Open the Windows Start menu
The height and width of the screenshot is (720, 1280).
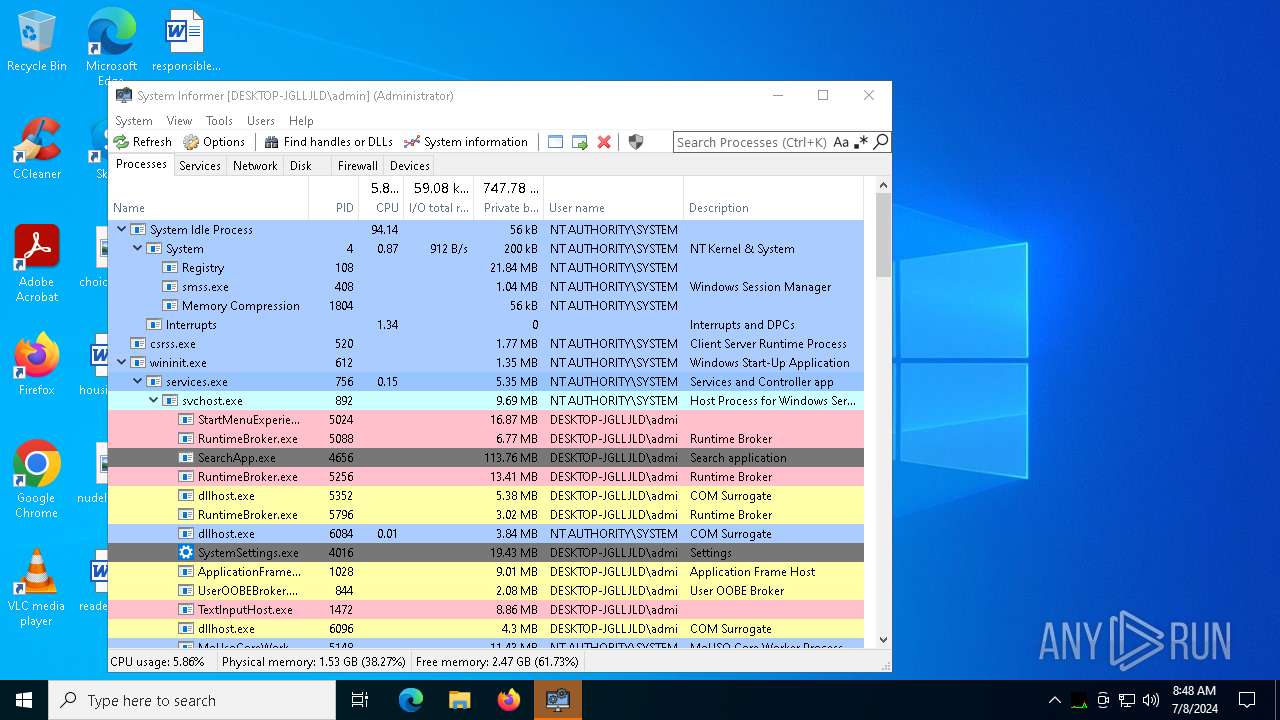pos(24,700)
